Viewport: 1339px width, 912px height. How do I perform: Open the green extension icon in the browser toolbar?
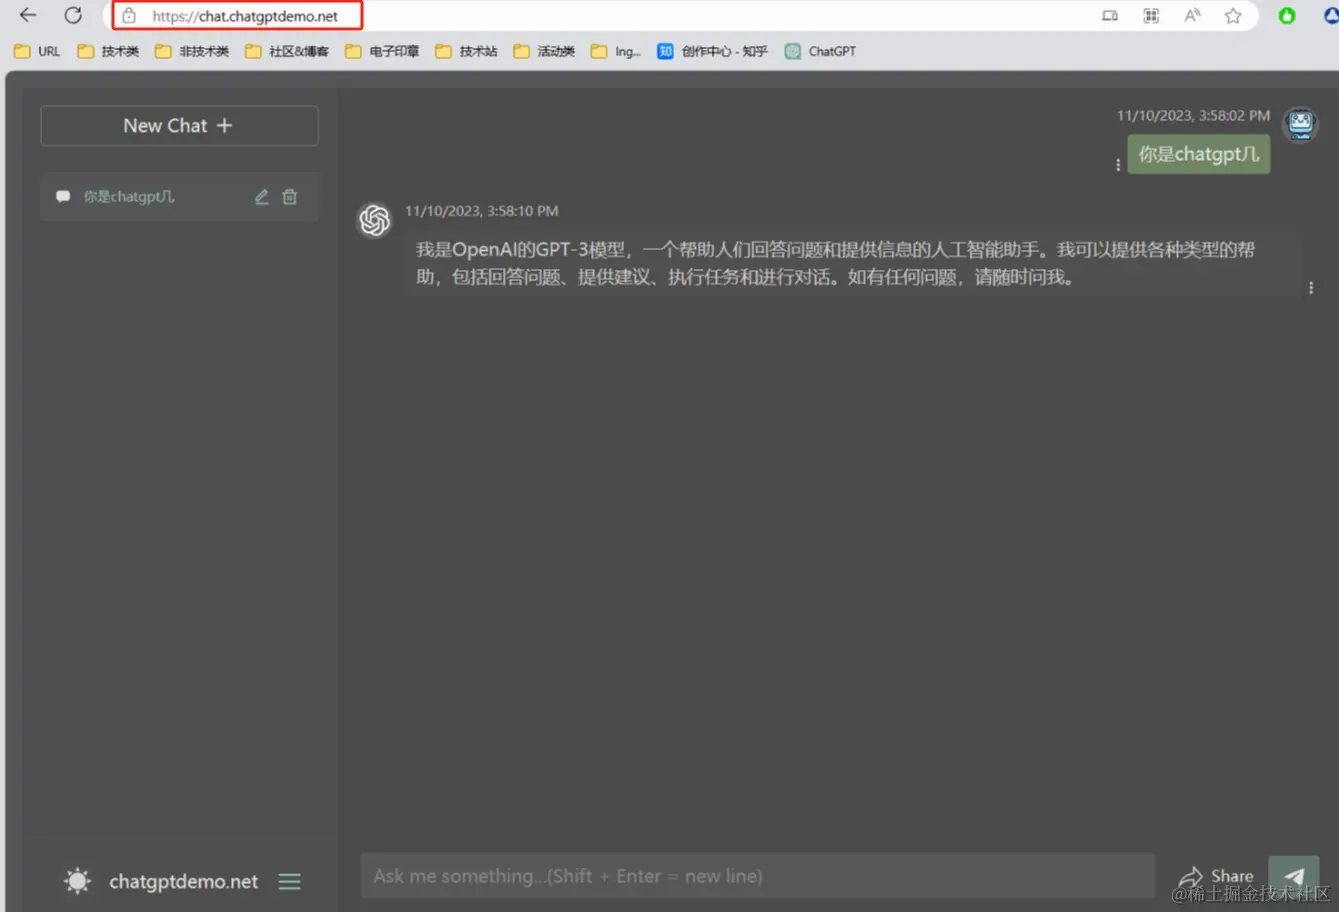1287,16
